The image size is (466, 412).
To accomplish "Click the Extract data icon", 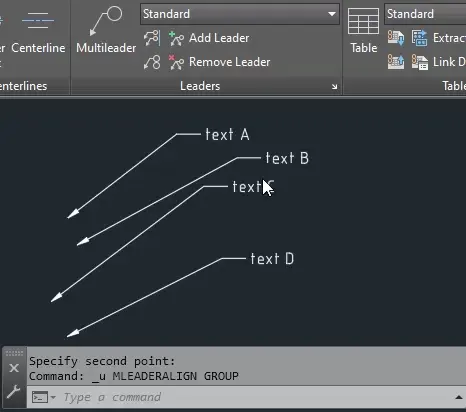I will click(419, 38).
